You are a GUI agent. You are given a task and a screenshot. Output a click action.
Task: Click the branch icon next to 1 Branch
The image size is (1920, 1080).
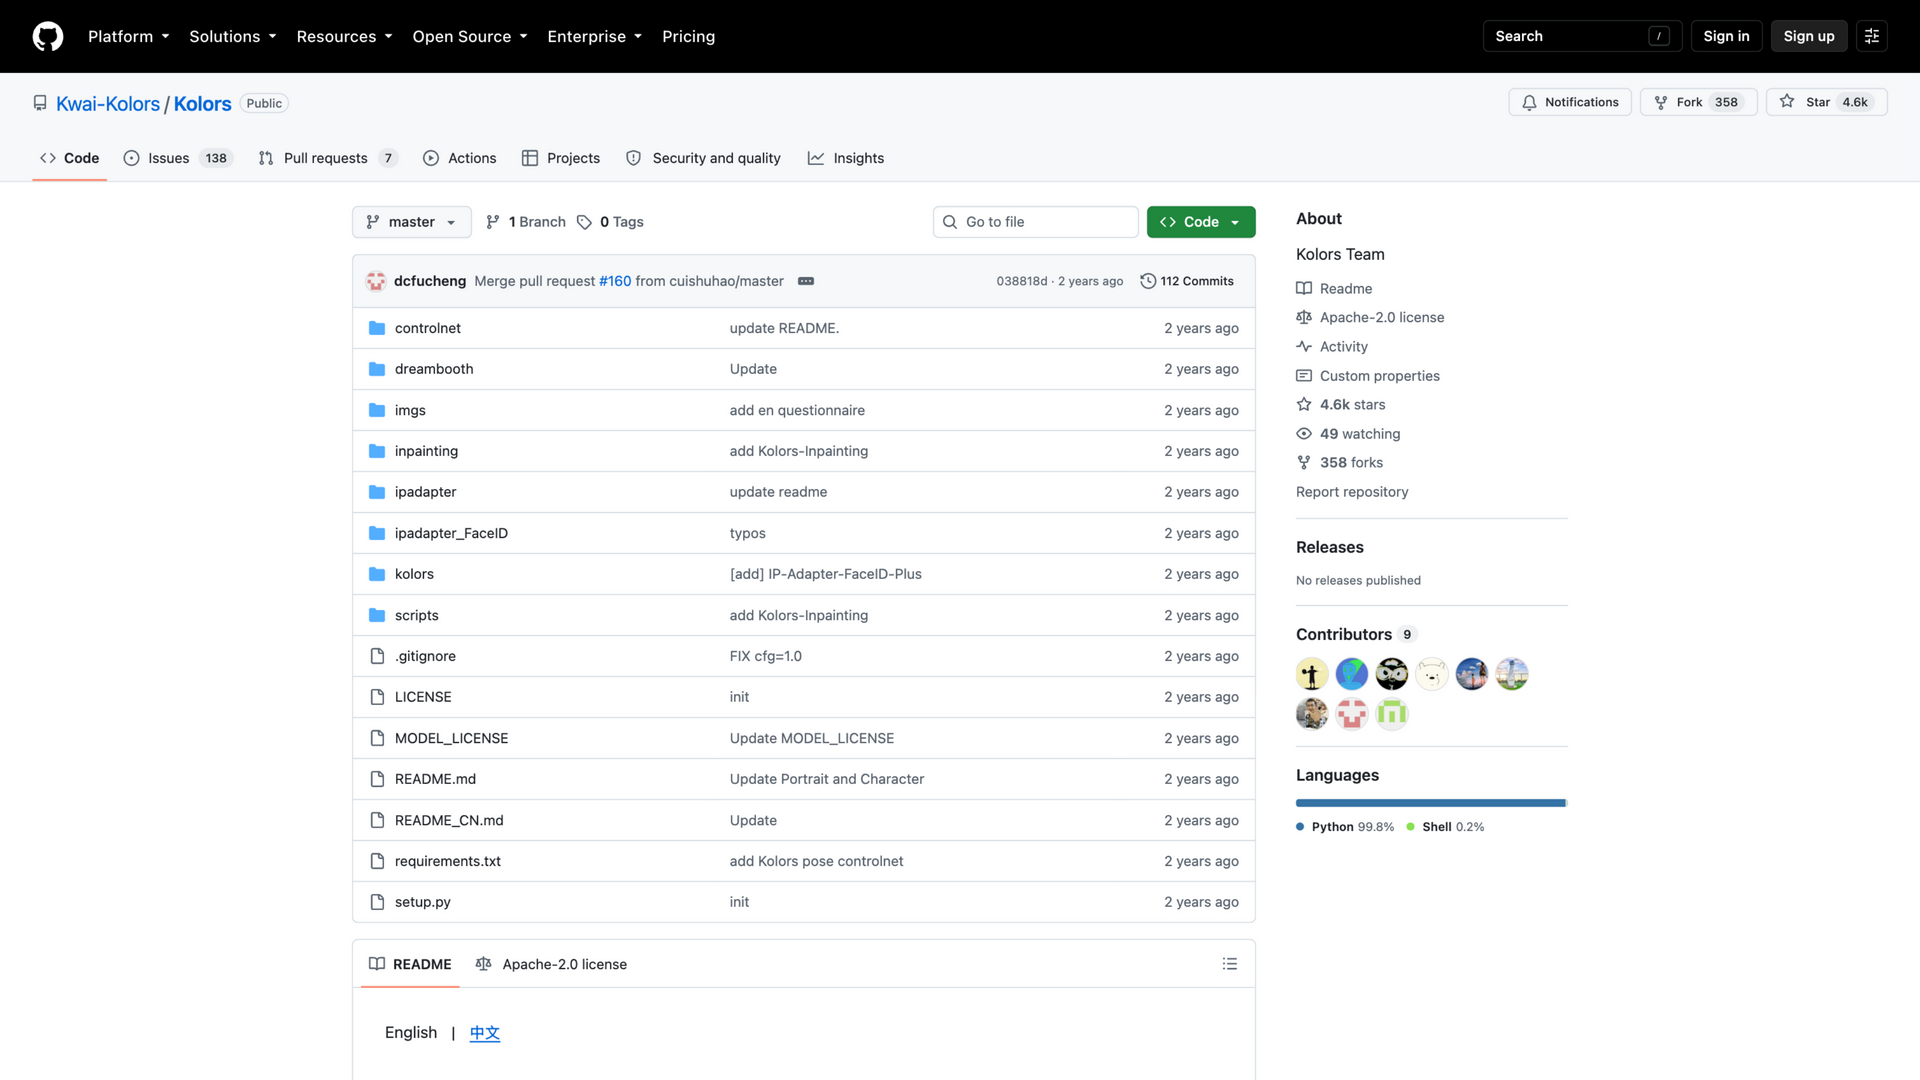click(493, 222)
